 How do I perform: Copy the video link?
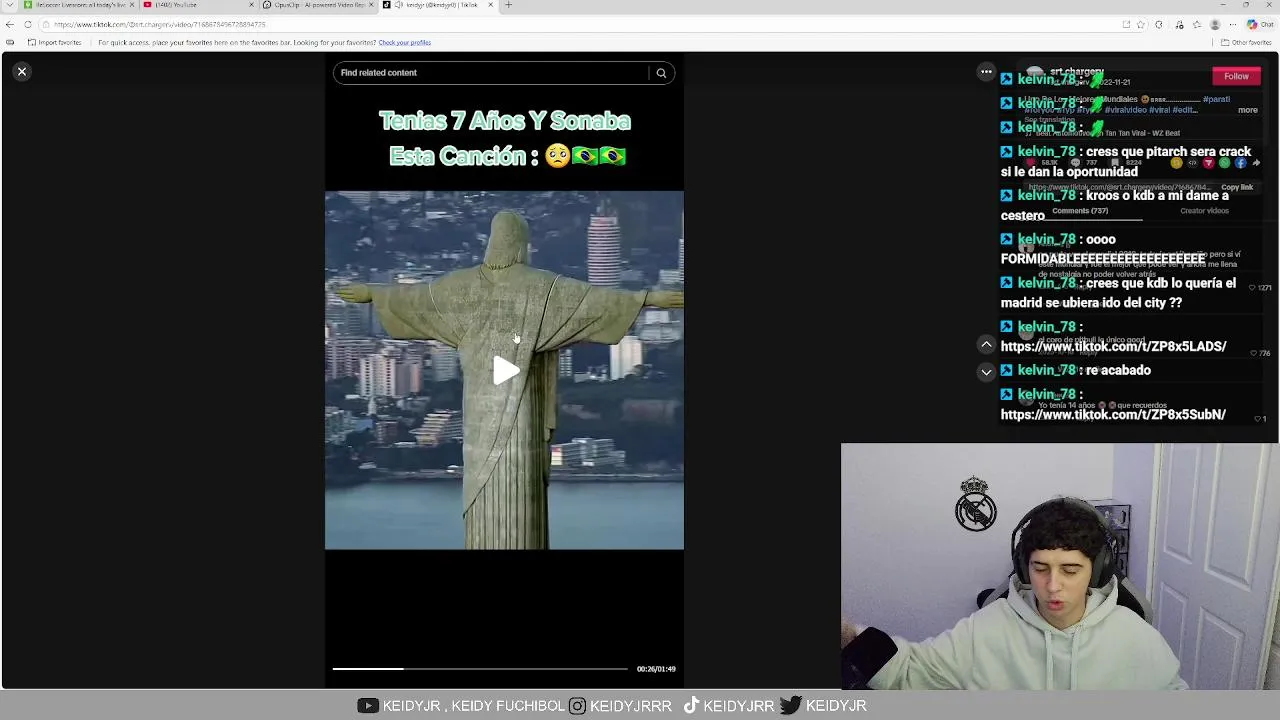tap(1236, 187)
